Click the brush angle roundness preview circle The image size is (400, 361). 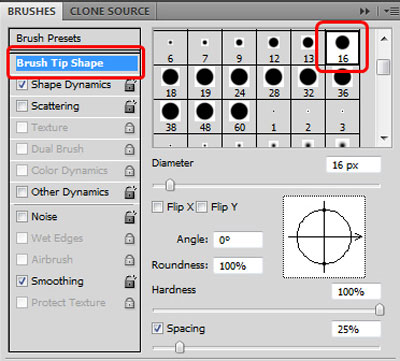324,237
